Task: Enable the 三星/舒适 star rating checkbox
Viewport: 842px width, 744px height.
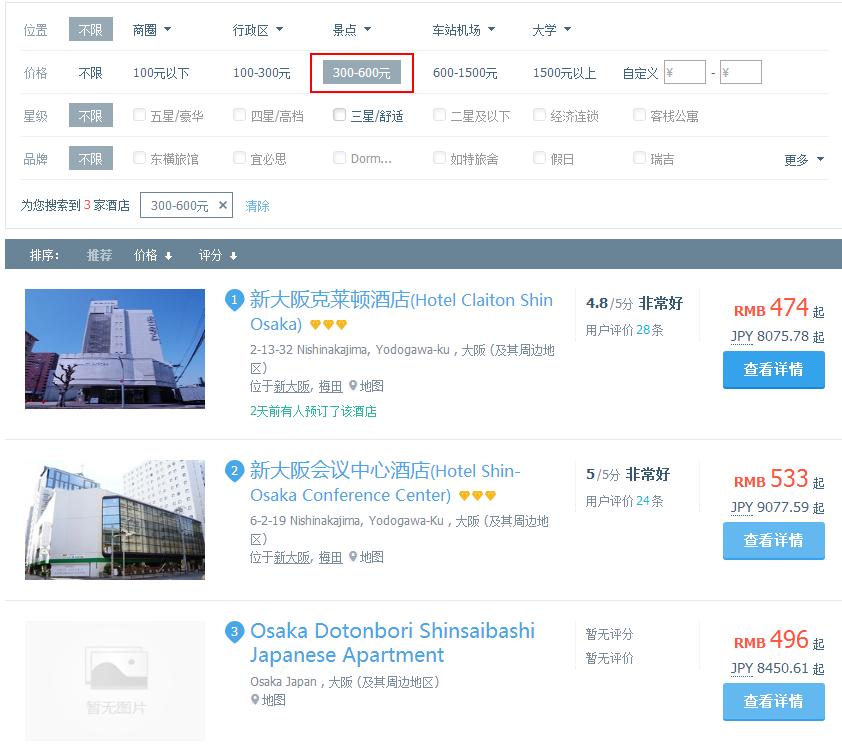Action: [x=339, y=114]
